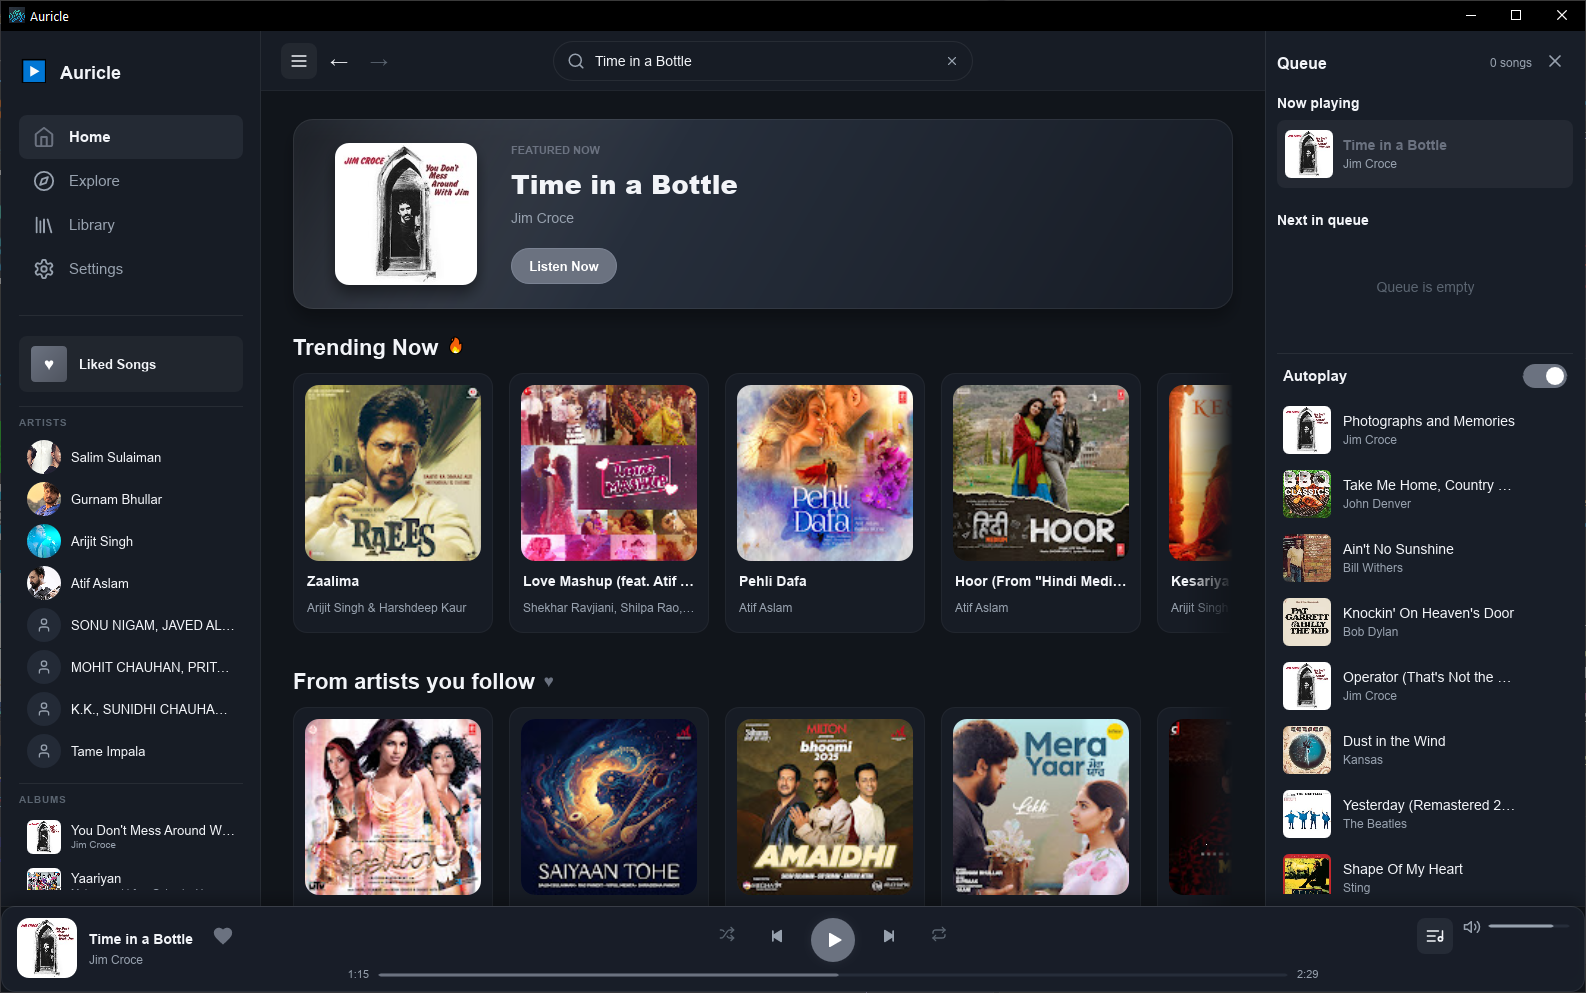The height and width of the screenshot is (993, 1586).
Task: Open the Love Mashup trending card
Action: point(609,503)
